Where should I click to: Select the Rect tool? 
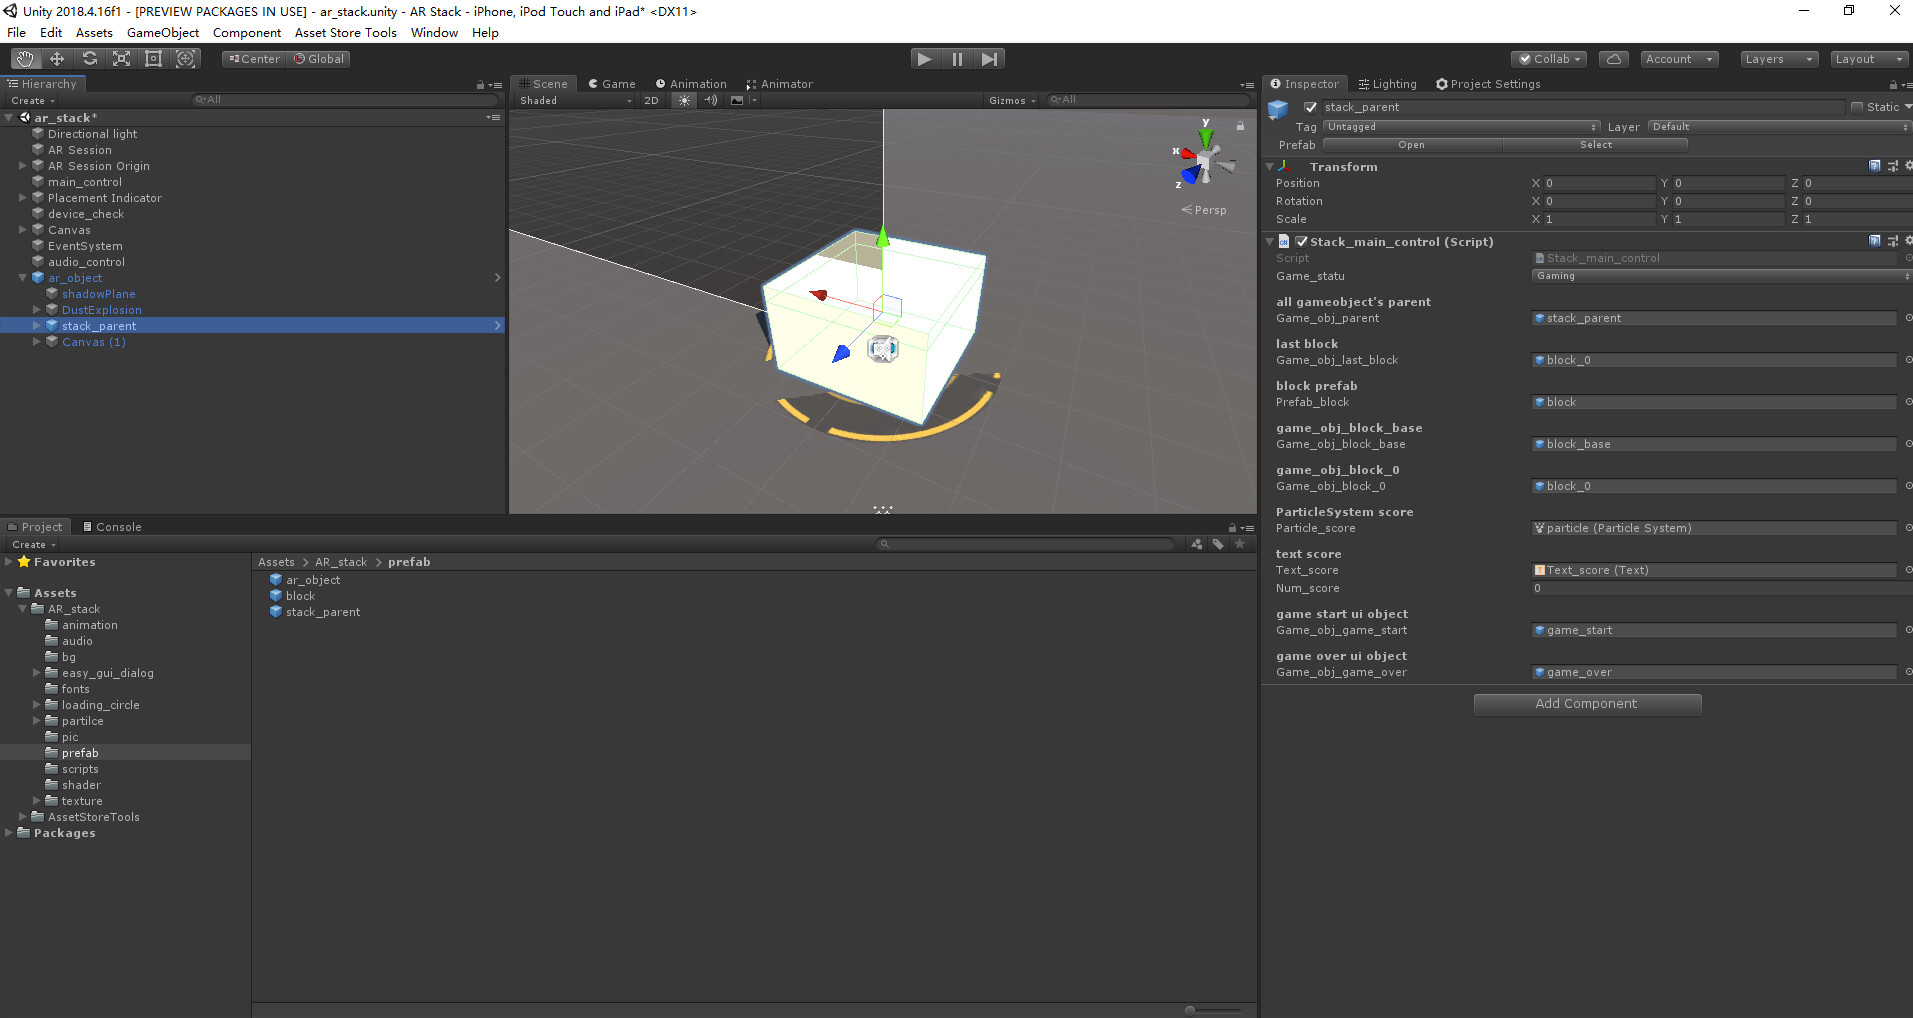153,58
